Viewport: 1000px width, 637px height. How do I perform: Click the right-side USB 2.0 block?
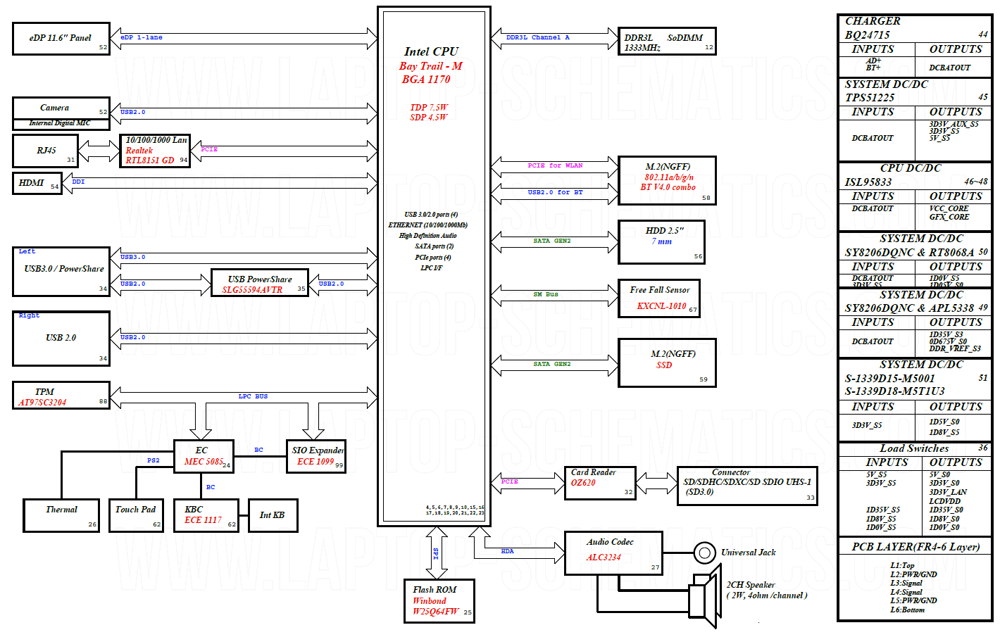[x=61, y=338]
